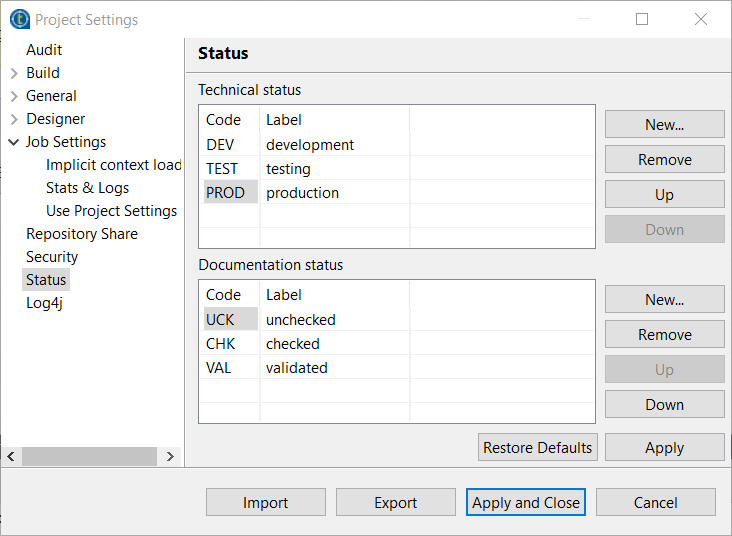Expand the General tree node

(x=14, y=96)
